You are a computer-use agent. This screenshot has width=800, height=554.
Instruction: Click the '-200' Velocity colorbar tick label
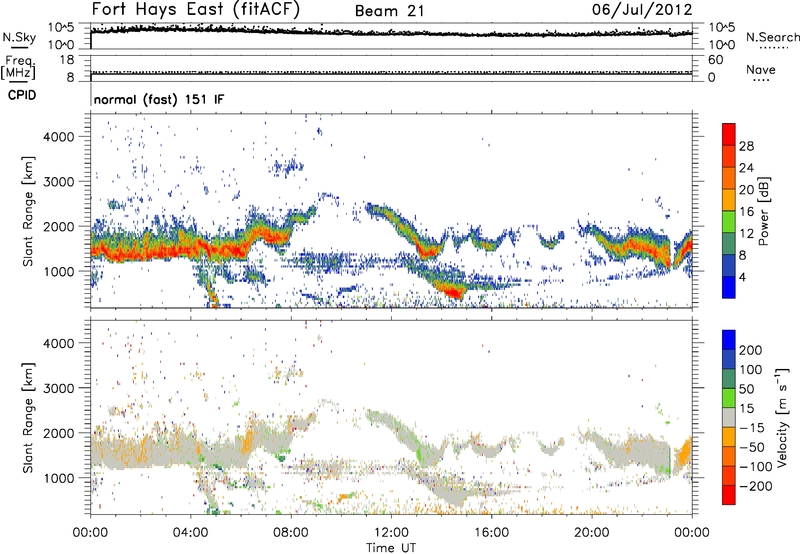(756, 486)
